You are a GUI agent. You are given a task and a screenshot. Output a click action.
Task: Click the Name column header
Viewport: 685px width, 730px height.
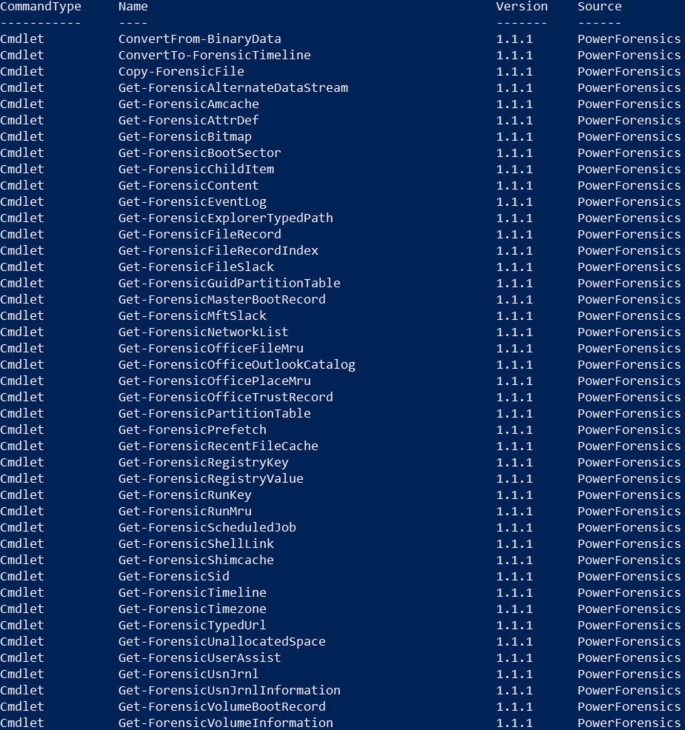[133, 7]
